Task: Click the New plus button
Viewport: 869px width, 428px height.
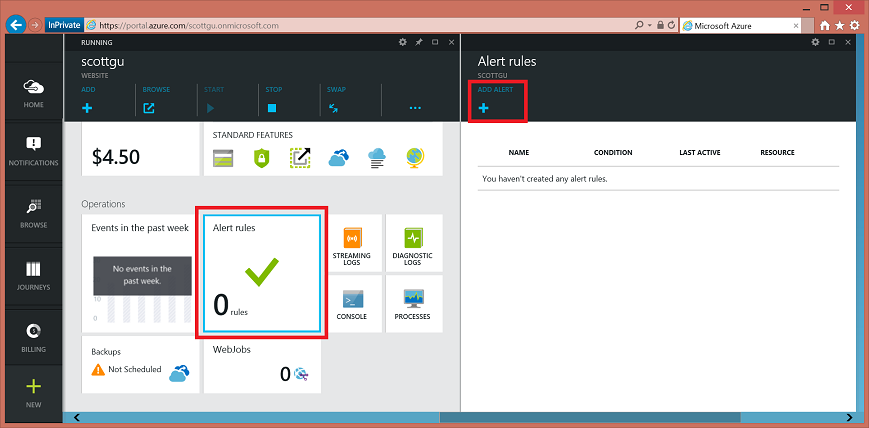Action: click(33, 393)
